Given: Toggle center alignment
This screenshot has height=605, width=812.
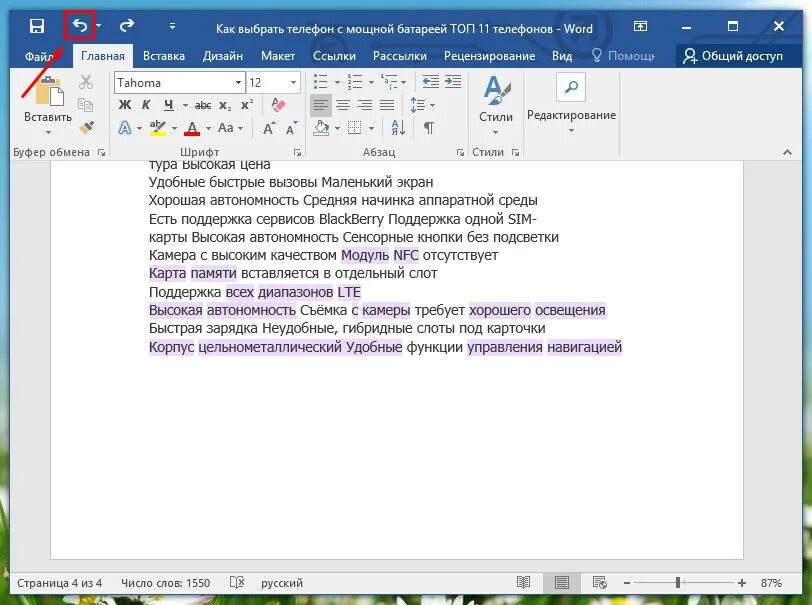Looking at the screenshot, I should (343, 105).
